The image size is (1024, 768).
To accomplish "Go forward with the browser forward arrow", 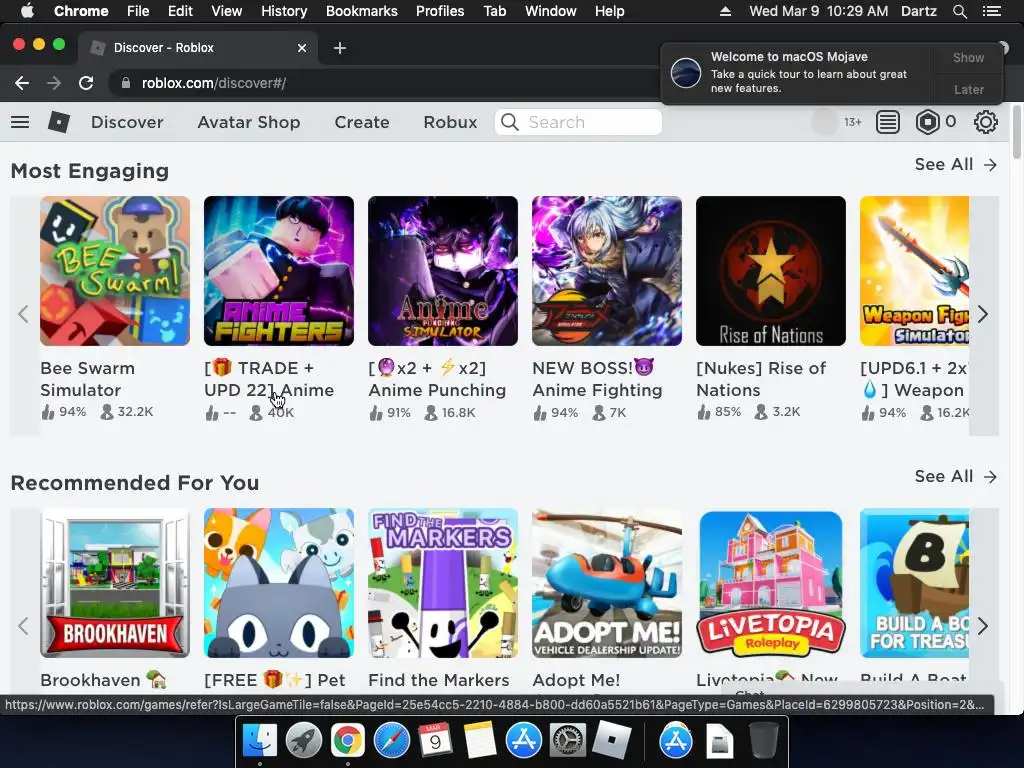I will tap(54, 83).
